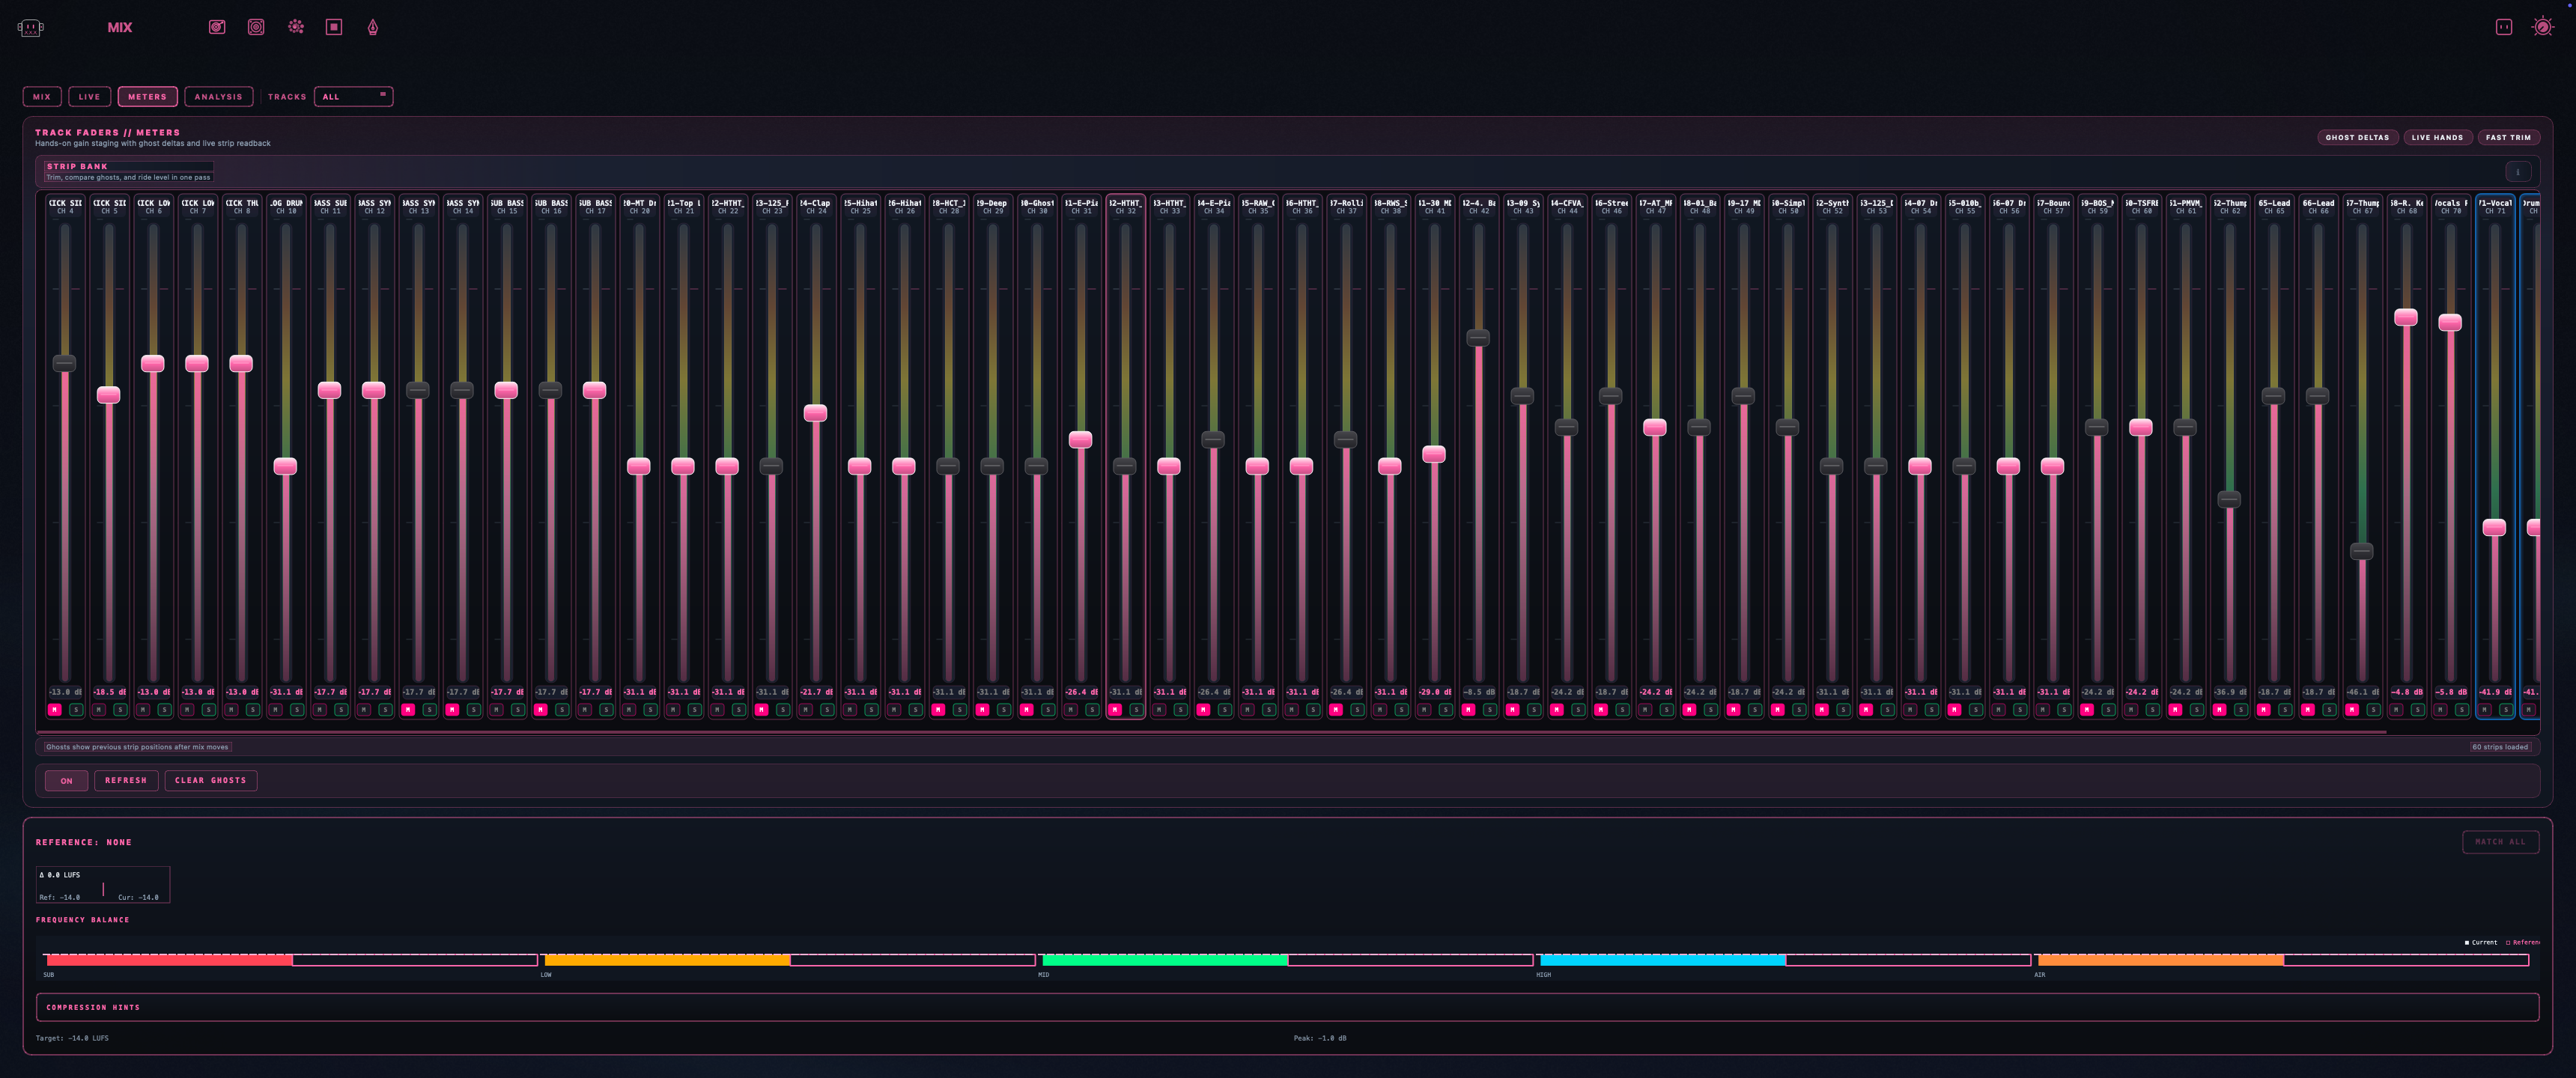2576x1078 pixels.
Task: Click the horizontal scrollbar below the strips
Action: pos(1213,732)
